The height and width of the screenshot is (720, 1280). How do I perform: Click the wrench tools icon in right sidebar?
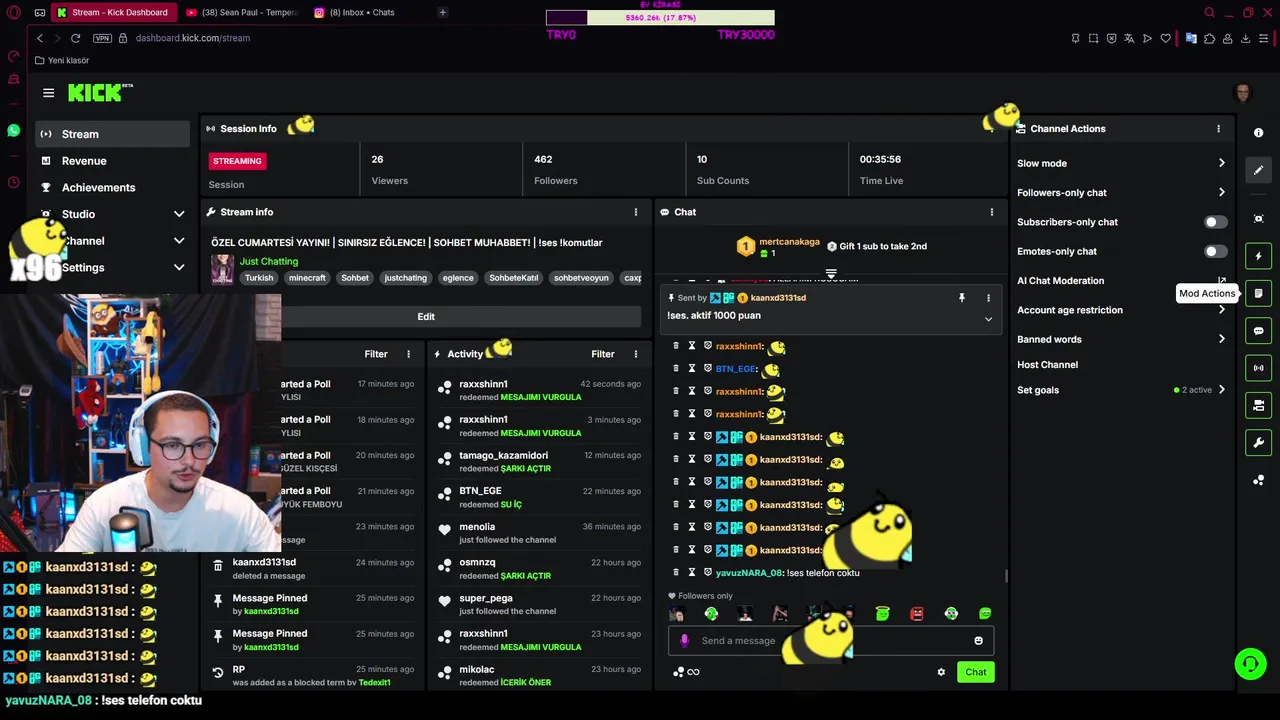click(1259, 443)
